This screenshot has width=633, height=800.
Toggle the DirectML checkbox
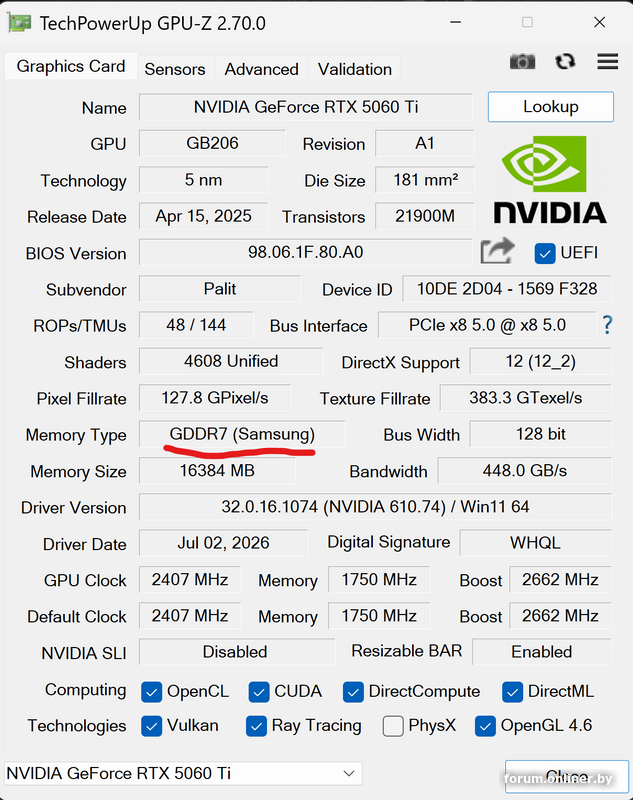pyautogui.click(x=512, y=692)
